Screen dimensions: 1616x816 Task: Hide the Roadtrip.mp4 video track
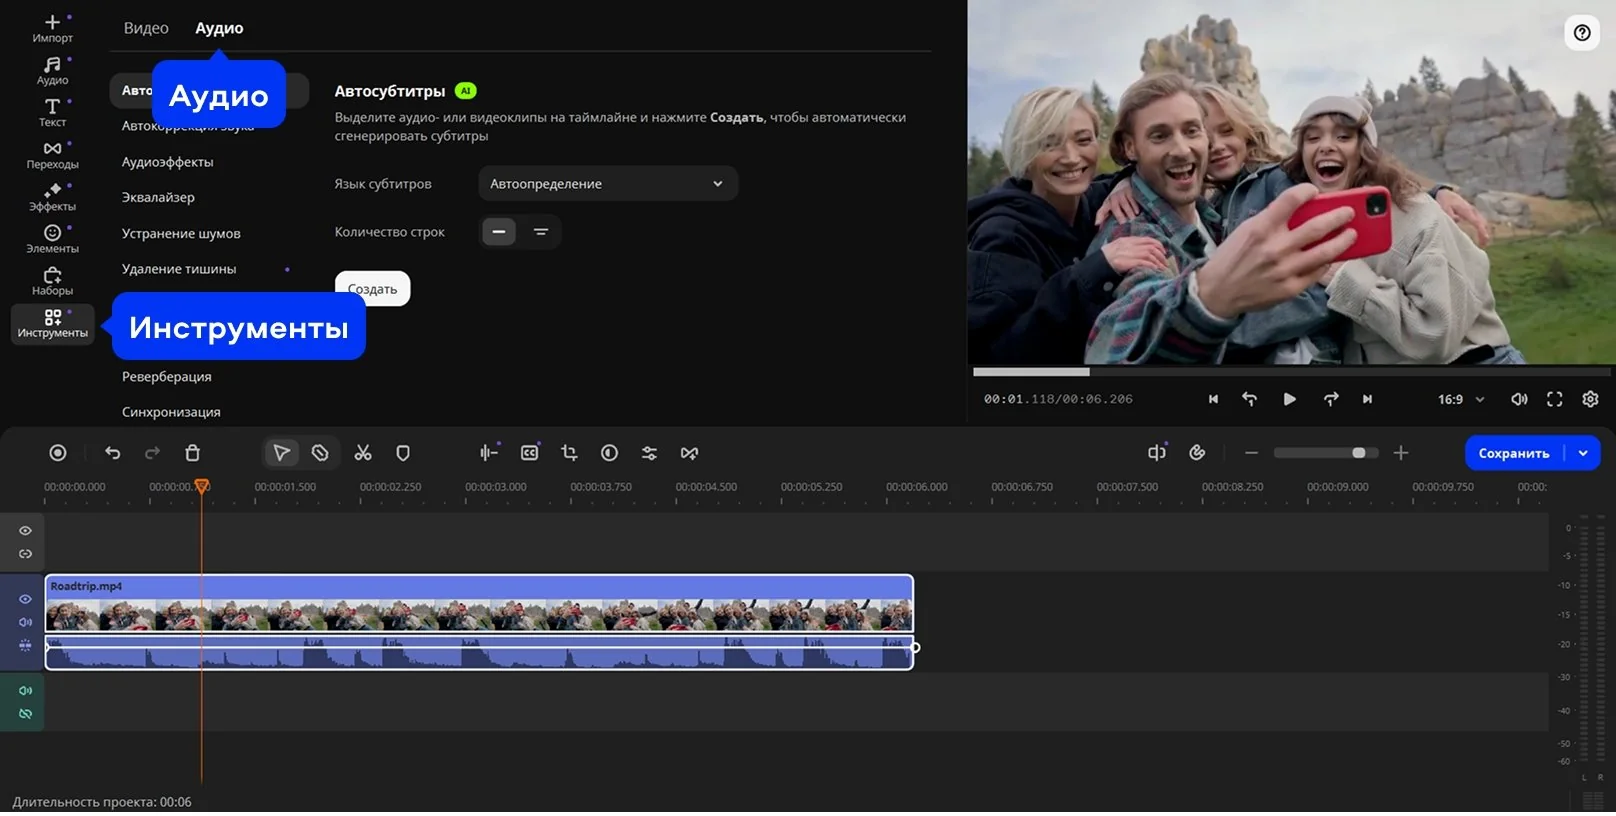[26, 599]
